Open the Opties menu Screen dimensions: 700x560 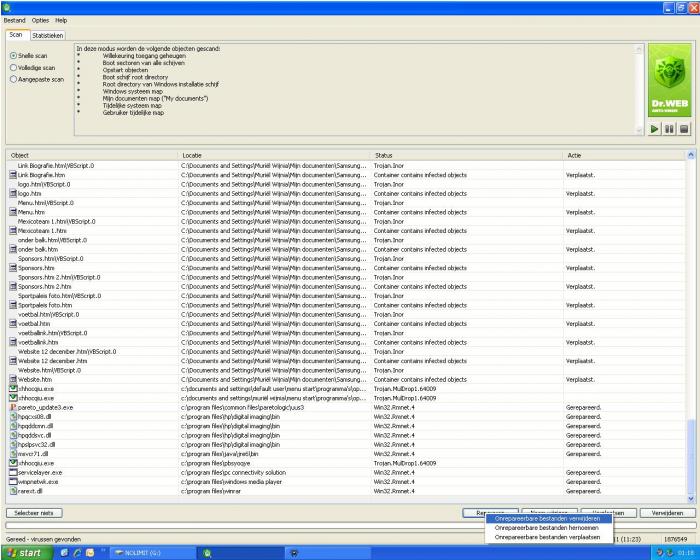click(40, 21)
